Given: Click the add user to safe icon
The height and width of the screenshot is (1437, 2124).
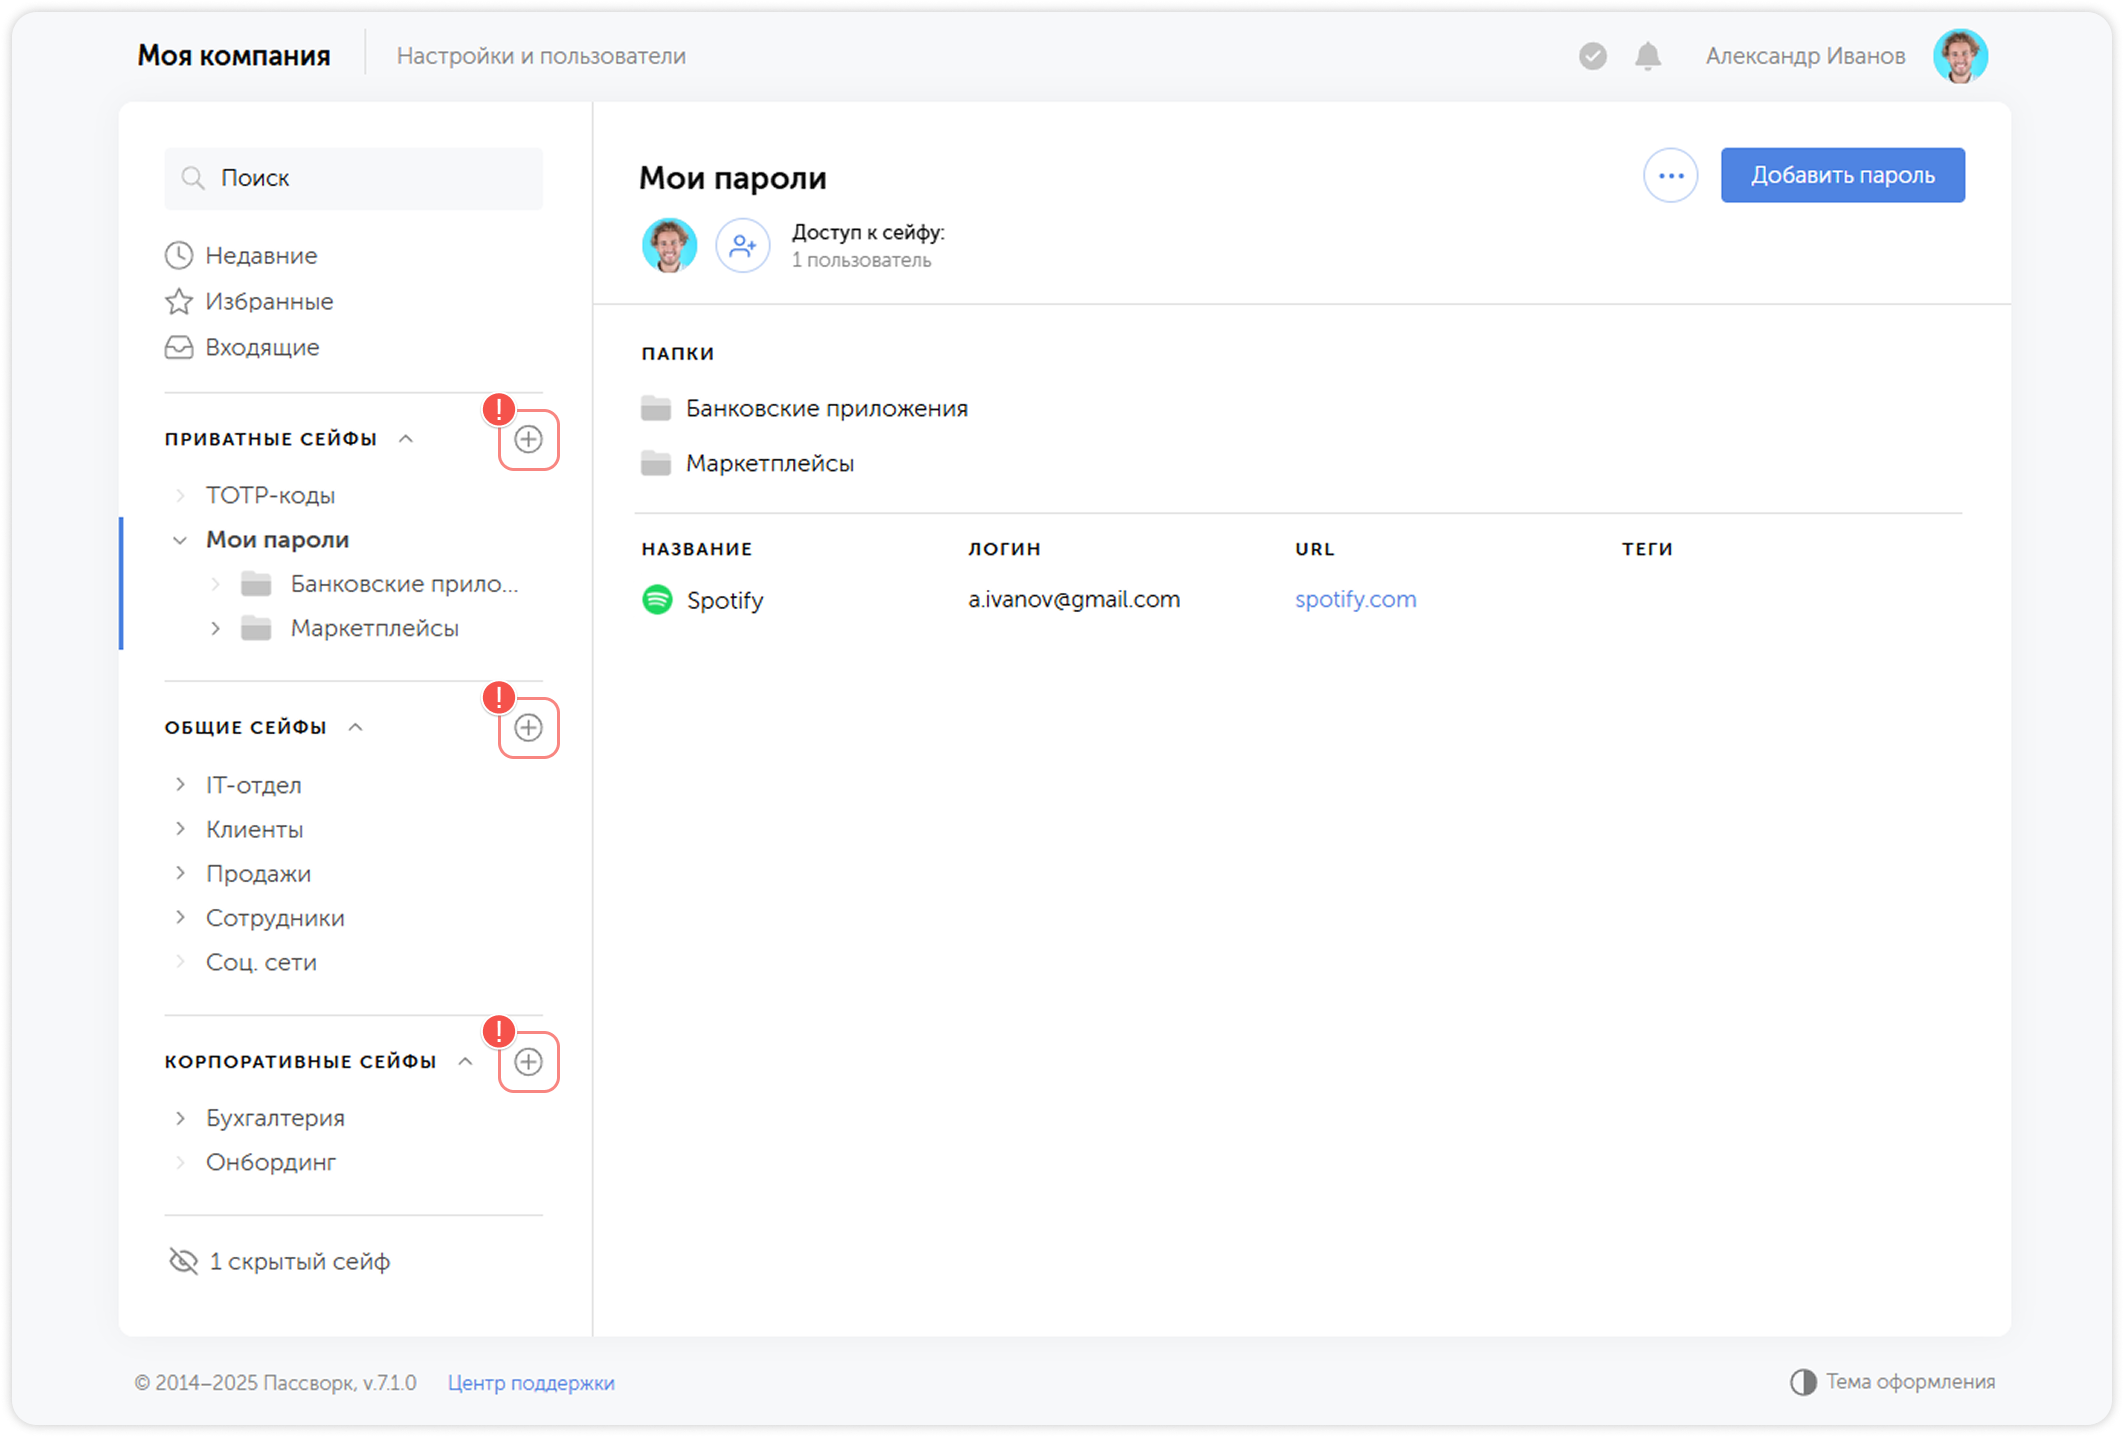Looking at the screenshot, I should (x=743, y=245).
